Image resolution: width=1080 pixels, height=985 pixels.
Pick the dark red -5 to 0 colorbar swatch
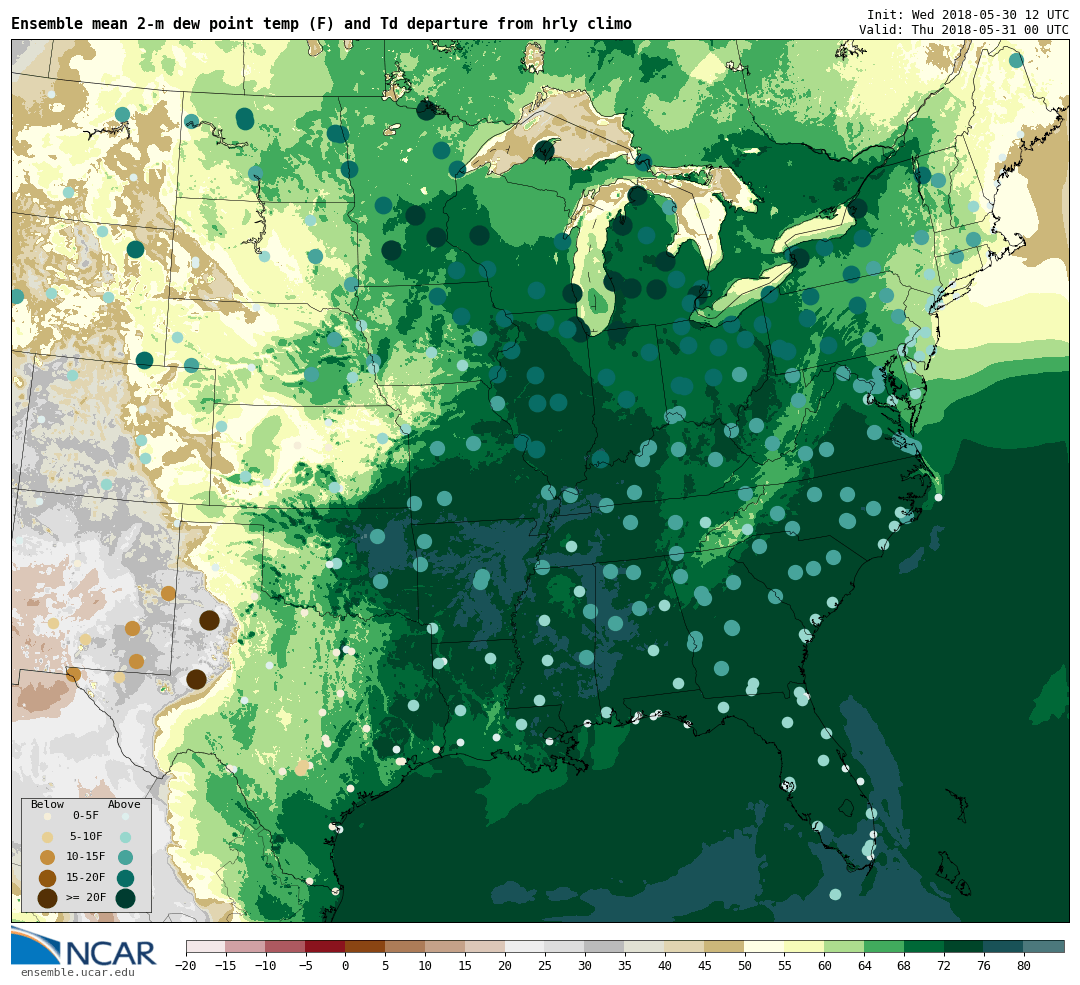(x=325, y=946)
